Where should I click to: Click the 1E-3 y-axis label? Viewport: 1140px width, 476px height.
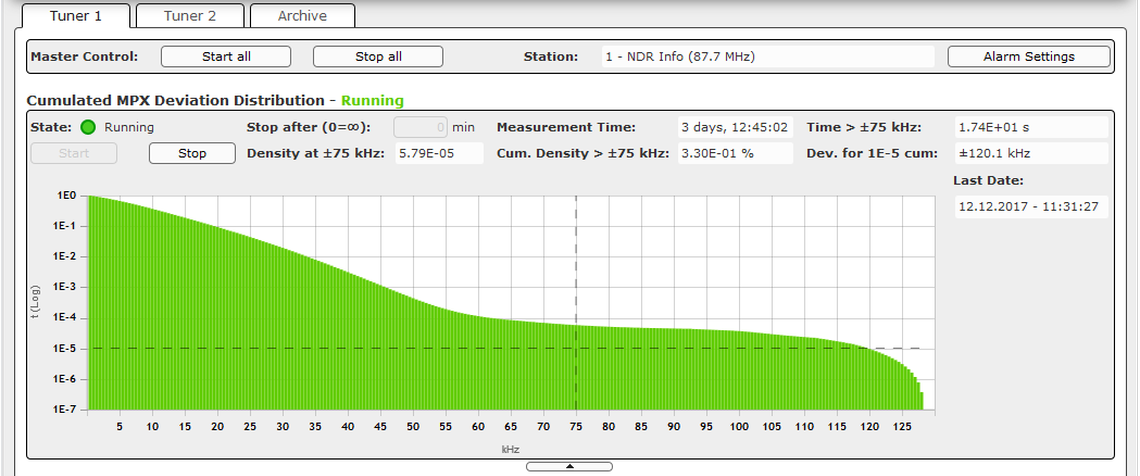pyautogui.click(x=66, y=288)
